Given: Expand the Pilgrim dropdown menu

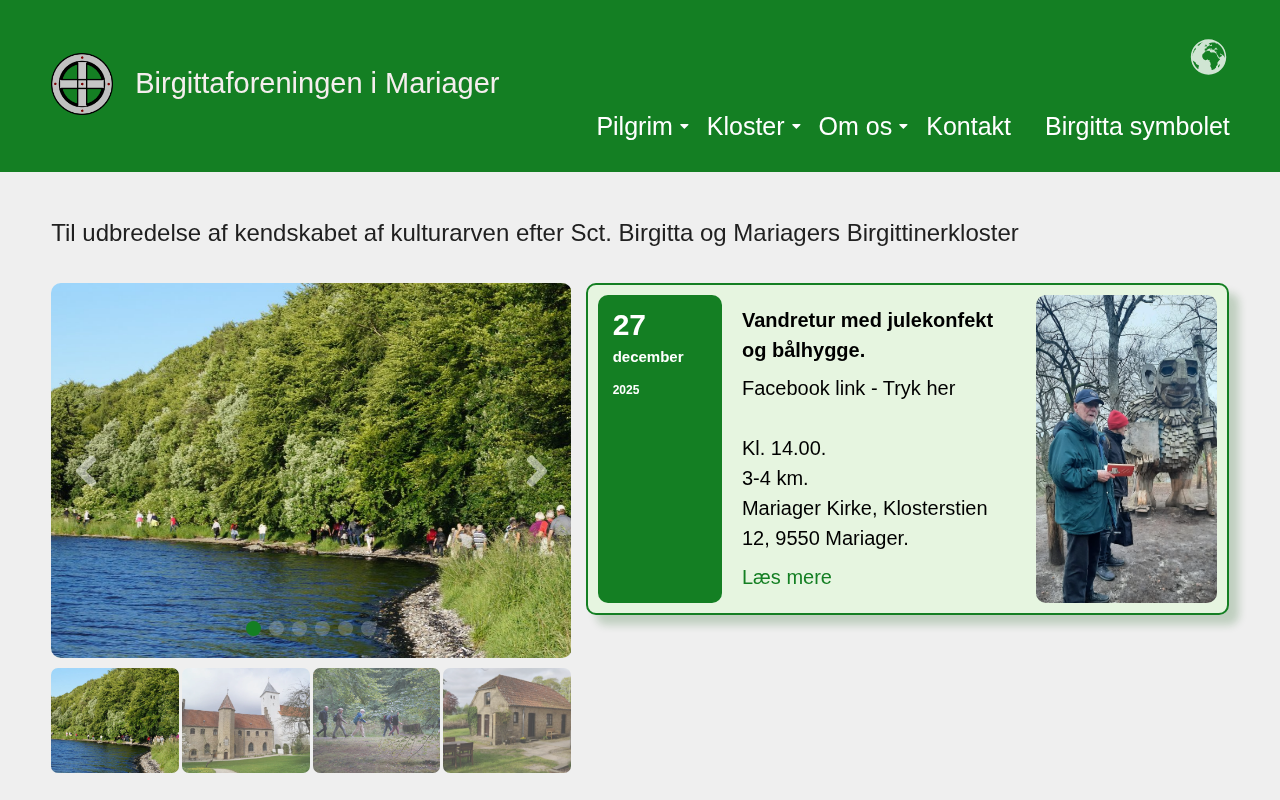Looking at the screenshot, I should pyautogui.click(x=642, y=127).
